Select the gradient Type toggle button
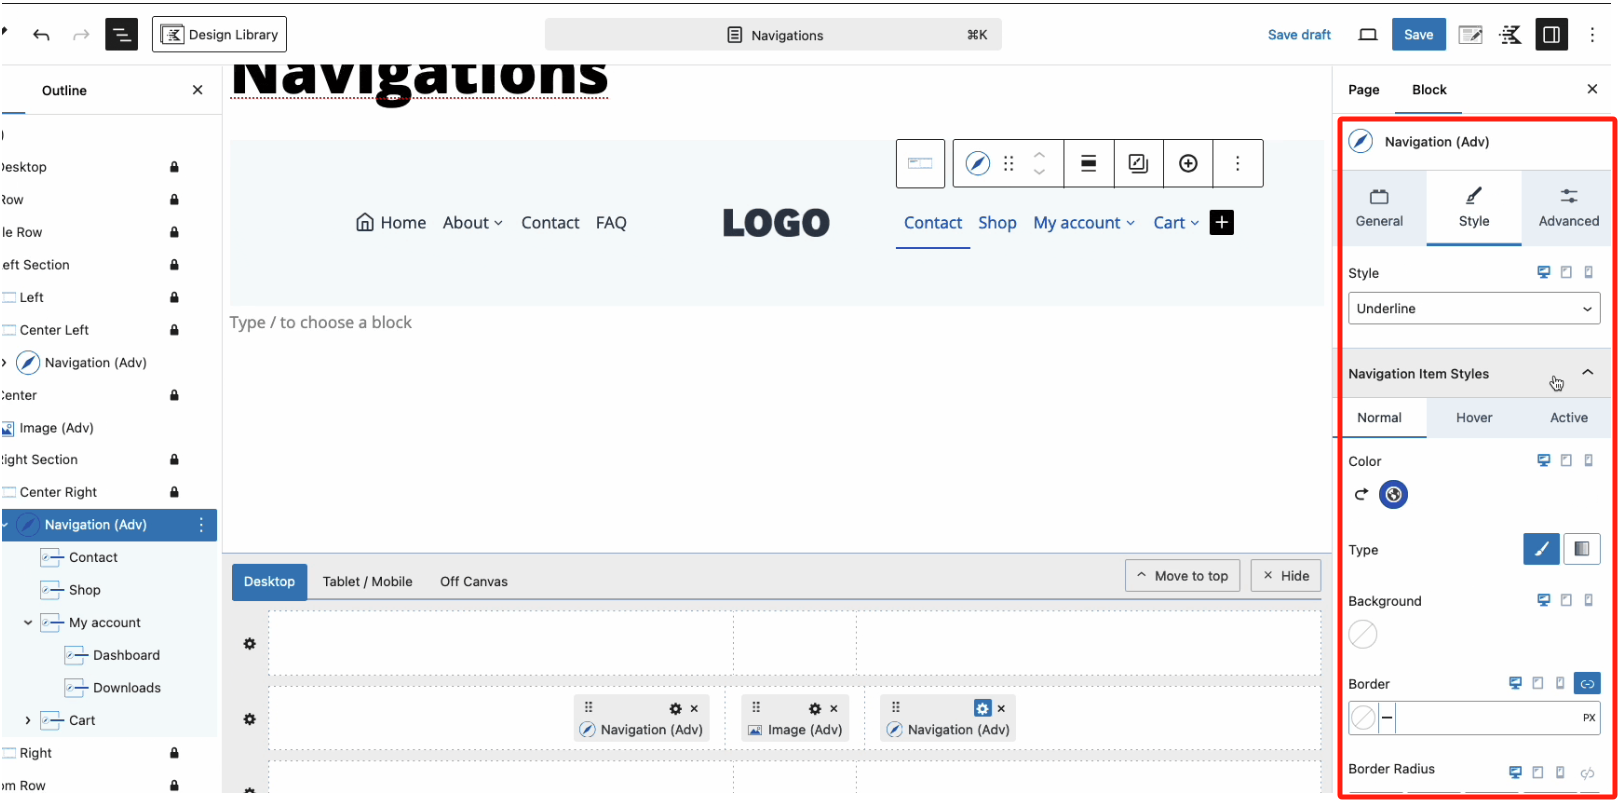The width and height of the screenshot is (1624, 804). (x=1581, y=549)
